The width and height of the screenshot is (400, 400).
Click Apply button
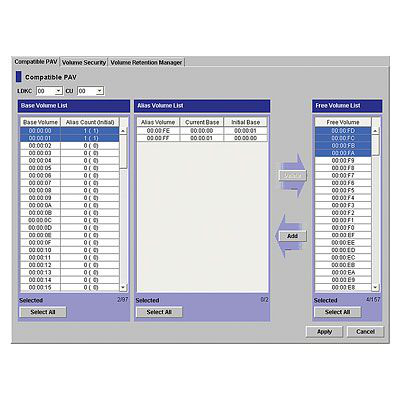coord(324,332)
